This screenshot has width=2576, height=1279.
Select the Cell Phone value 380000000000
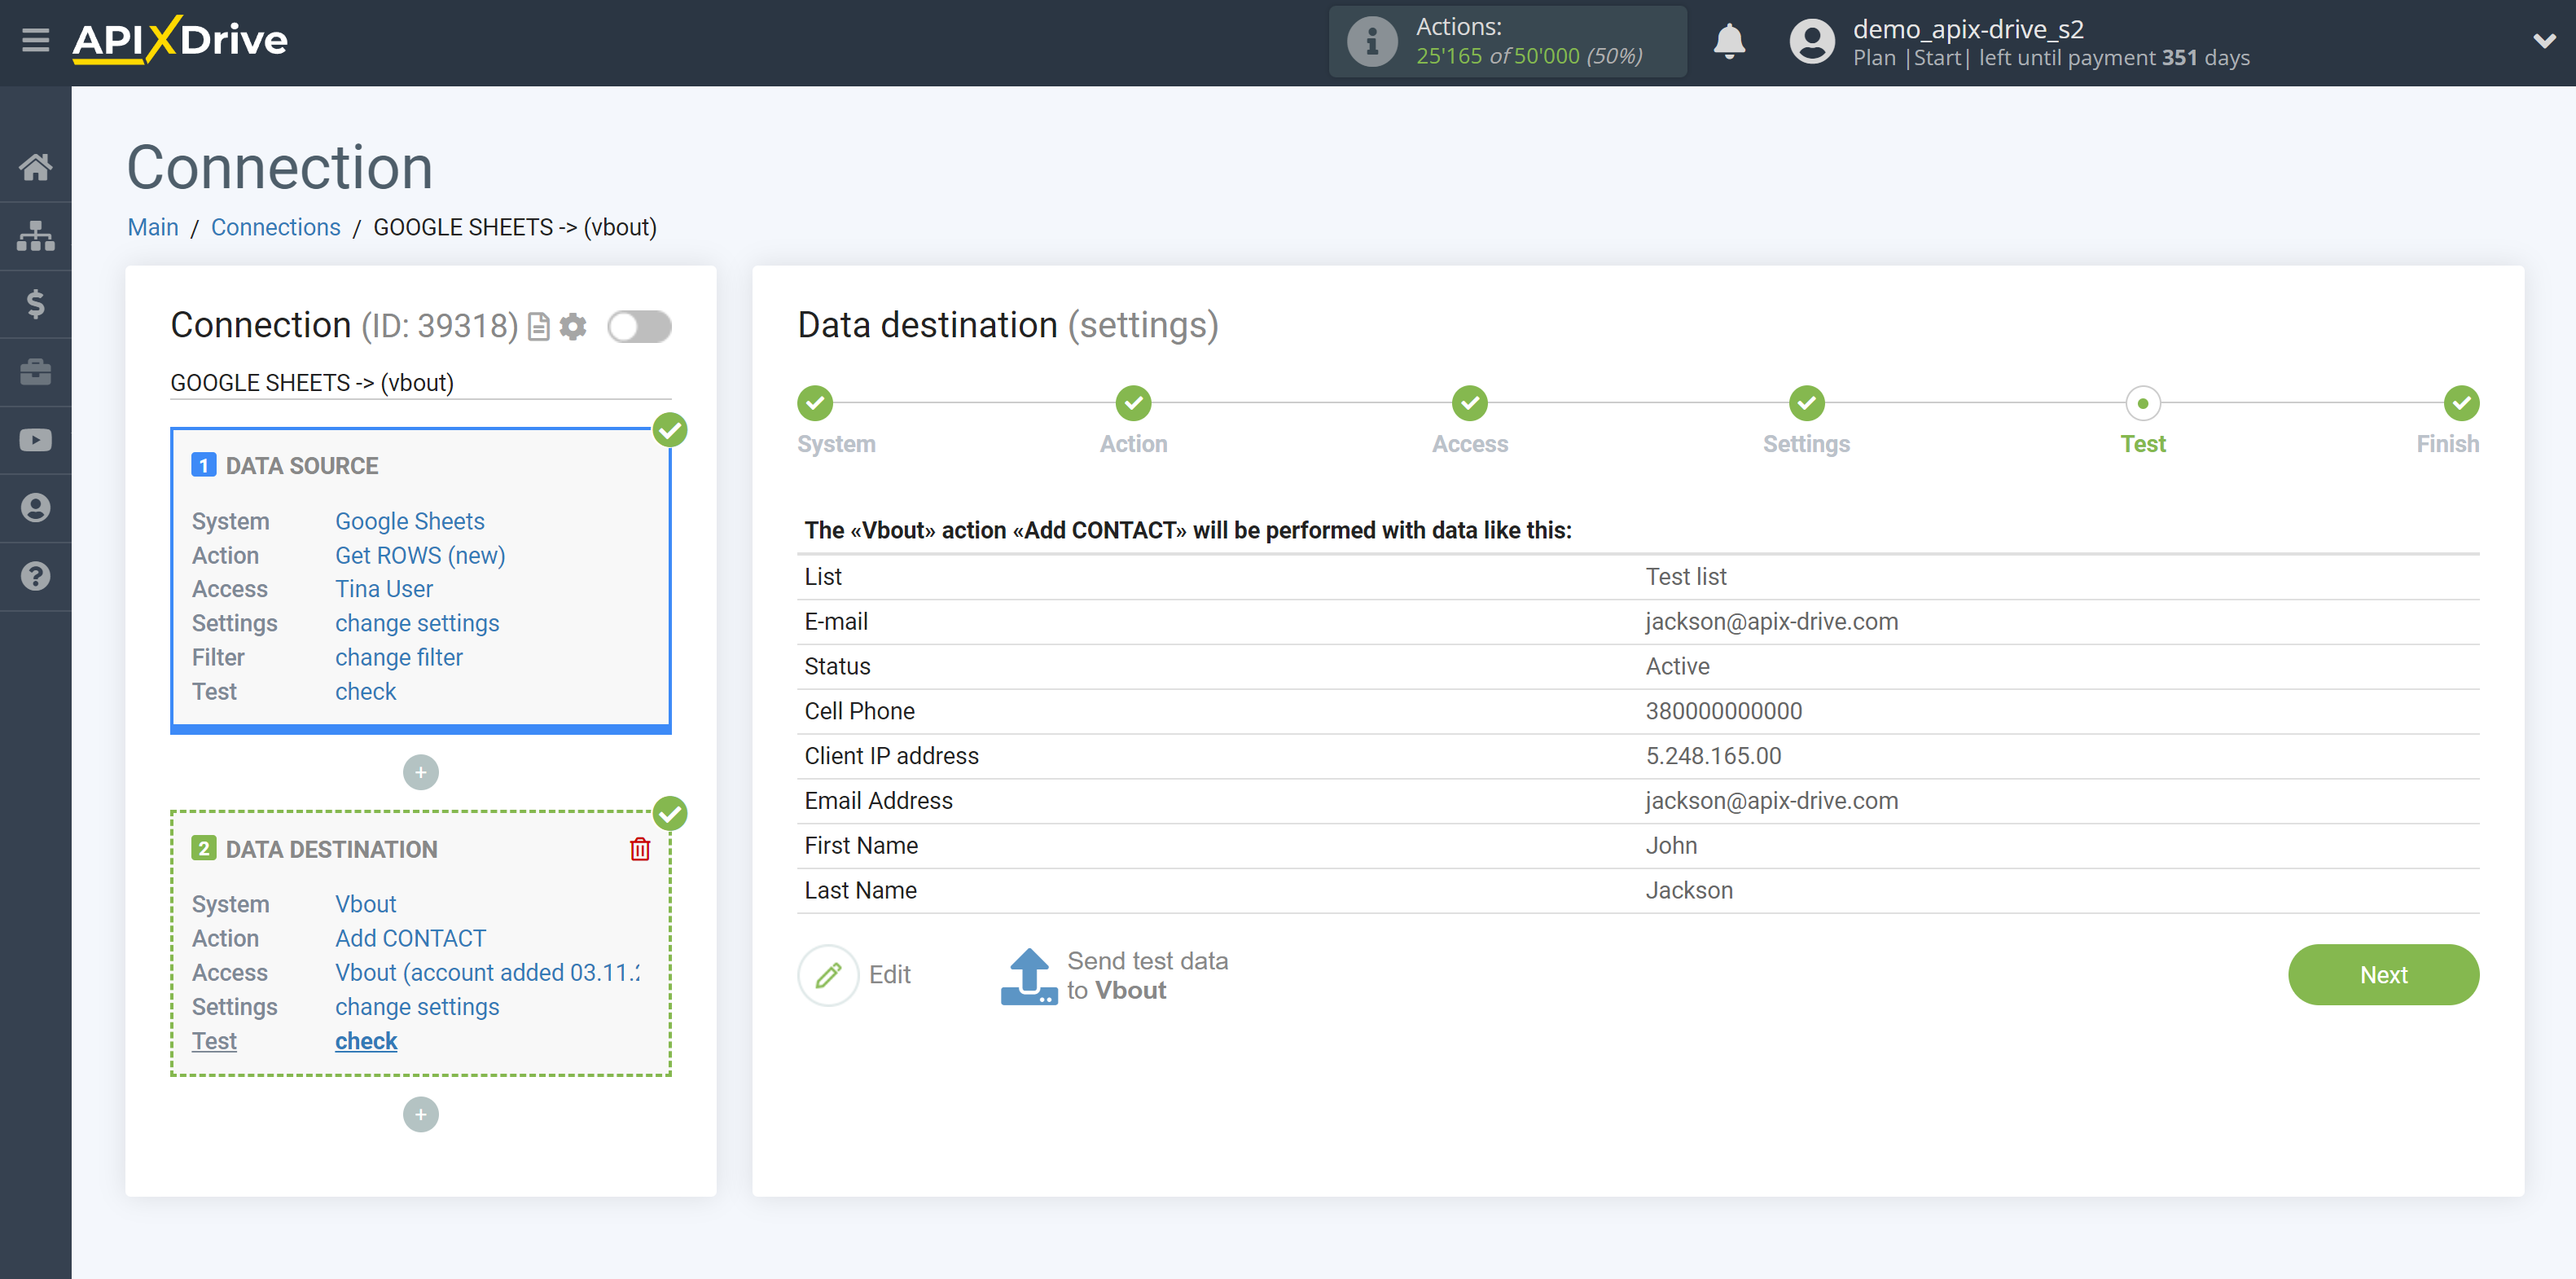(x=1724, y=711)
